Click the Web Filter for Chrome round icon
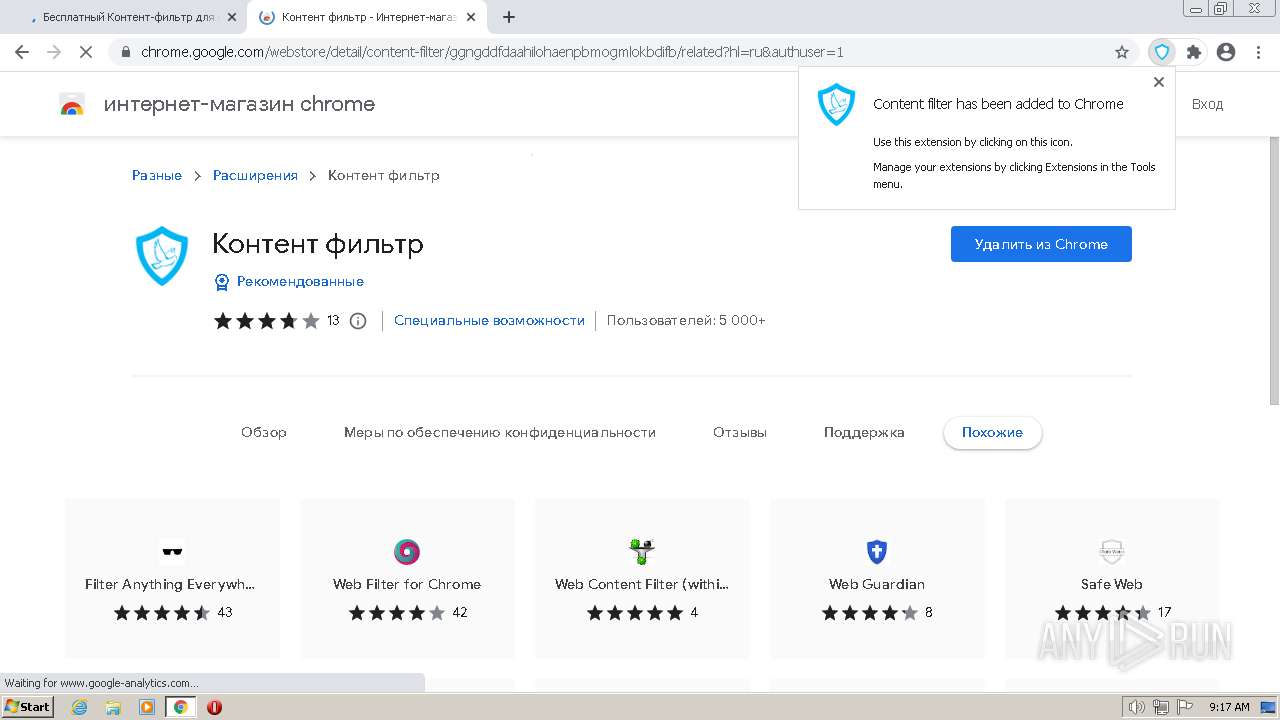The image size is (1280, 720). [407, 552]
